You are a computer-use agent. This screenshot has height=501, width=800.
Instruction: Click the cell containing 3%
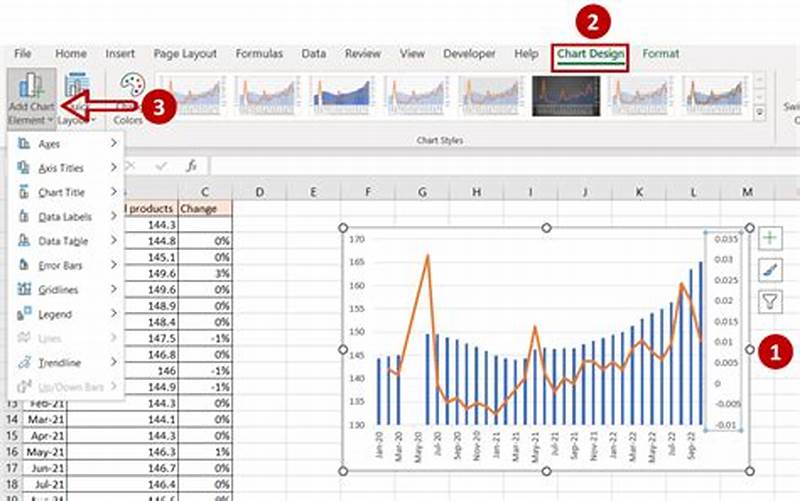205,273
